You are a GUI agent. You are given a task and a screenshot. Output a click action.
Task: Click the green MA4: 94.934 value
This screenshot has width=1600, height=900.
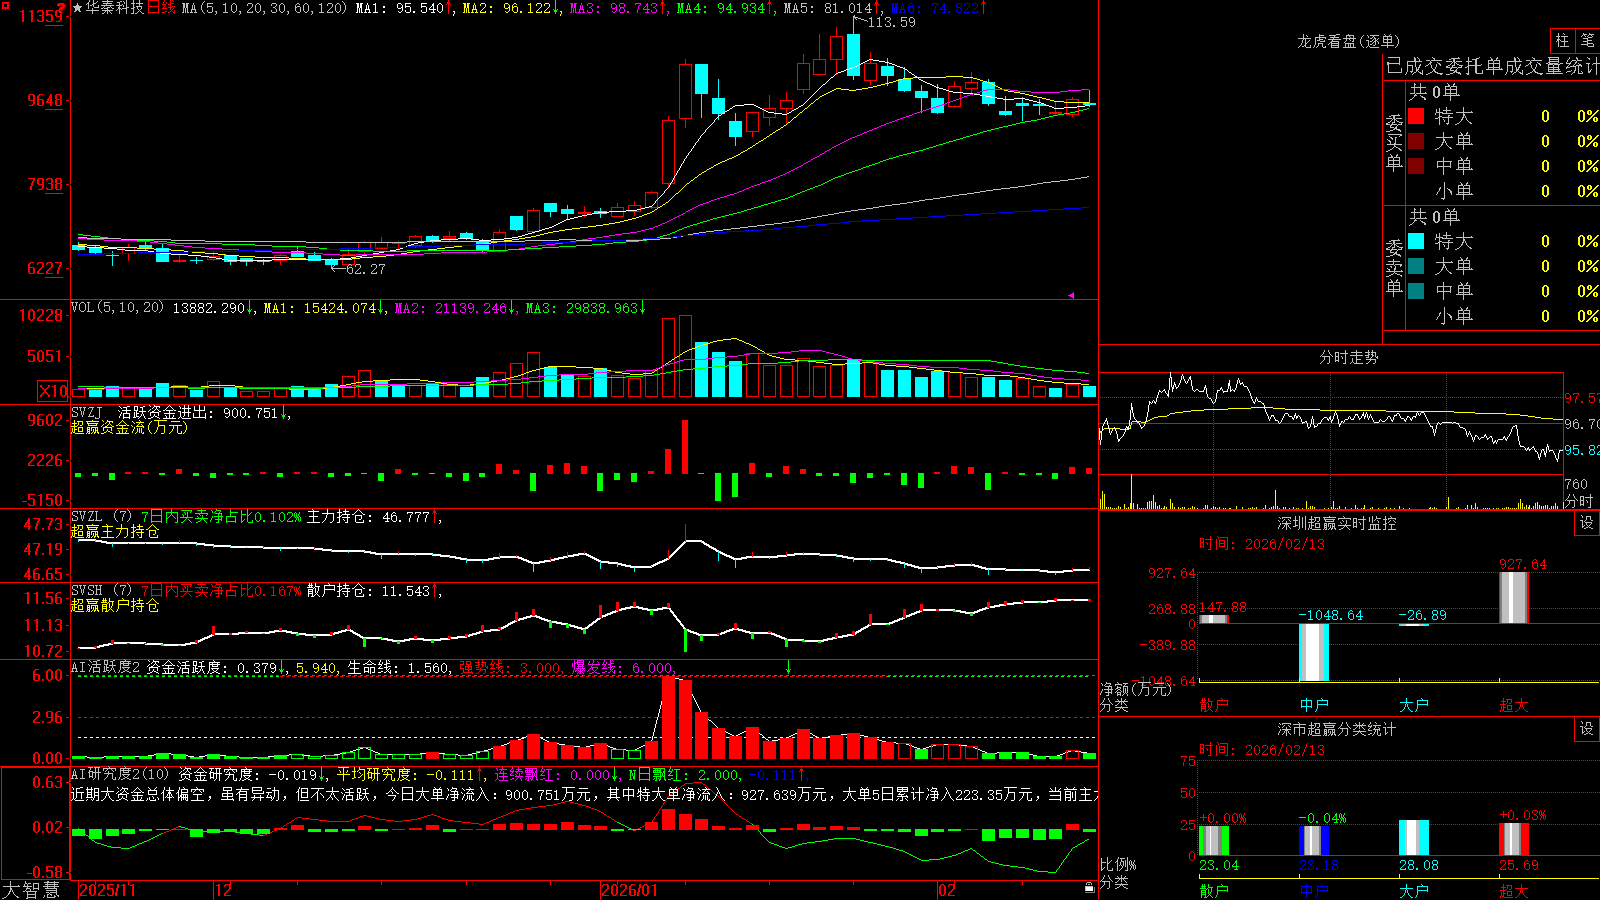click(x=726, y=8)
